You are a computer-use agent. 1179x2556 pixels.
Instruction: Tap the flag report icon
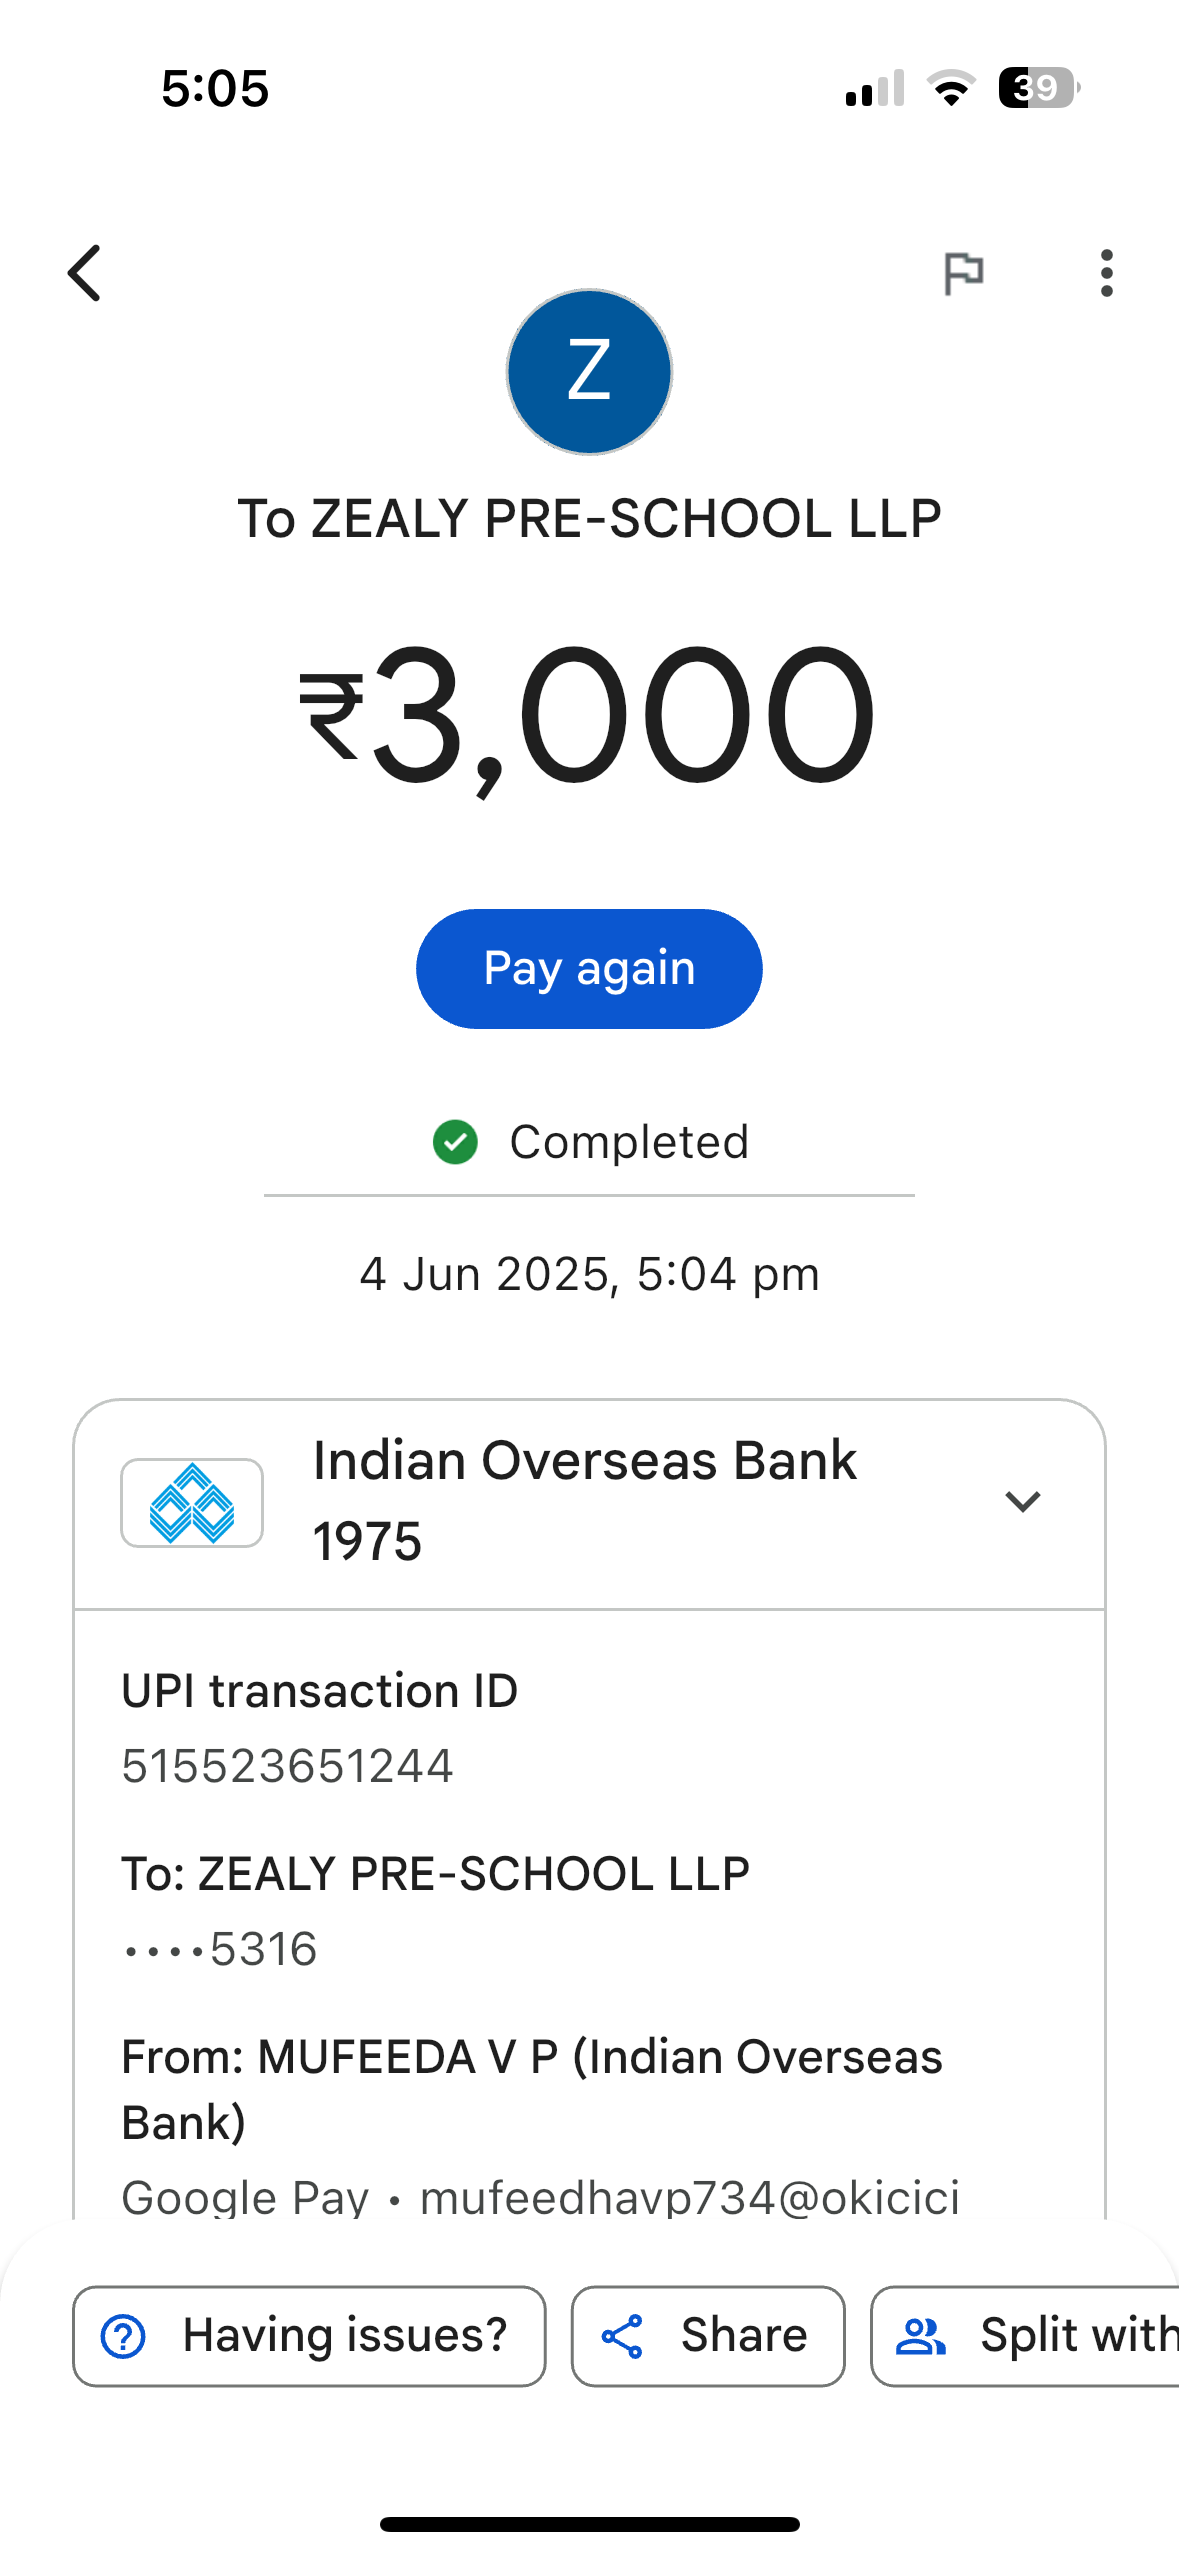click(x=964, y=273)
